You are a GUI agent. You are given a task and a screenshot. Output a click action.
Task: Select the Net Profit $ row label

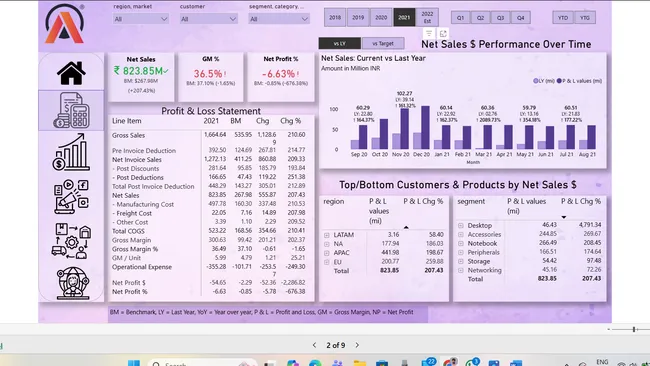click(129, 283)
